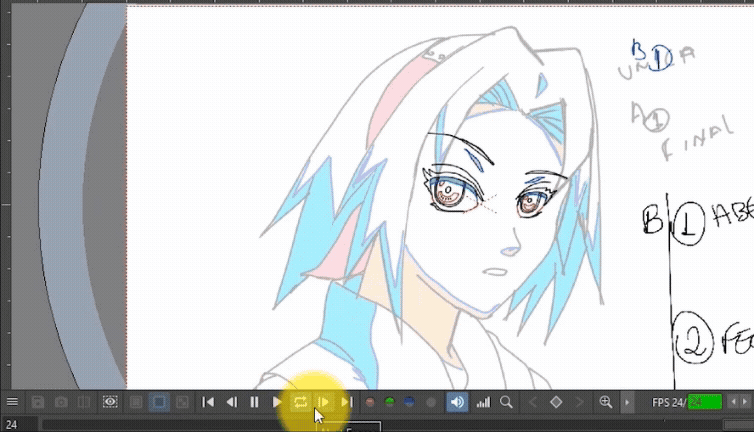Click the greyed icon right of the blue square
Viewport: 754px width, 432px height.
(182, 402)
